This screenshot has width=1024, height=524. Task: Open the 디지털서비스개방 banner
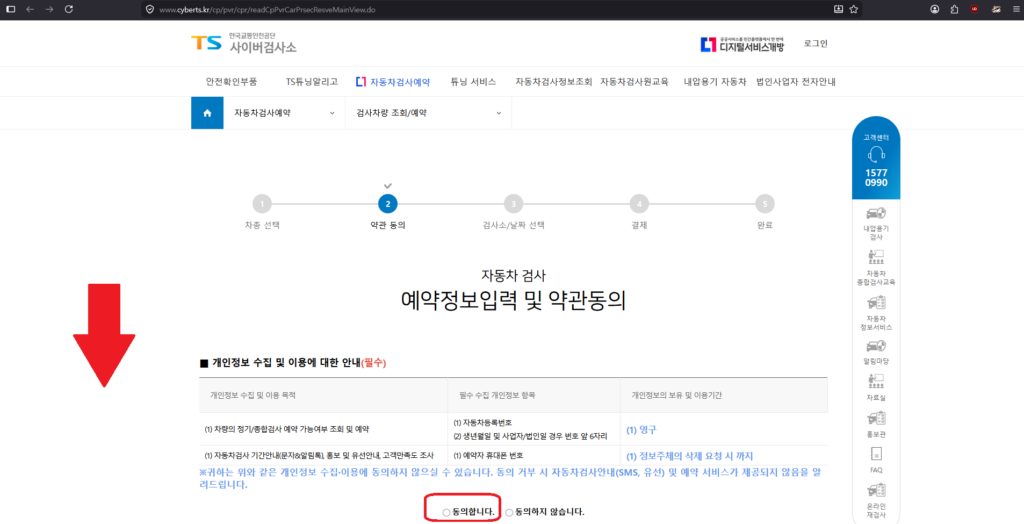click(x=742, y=44)
